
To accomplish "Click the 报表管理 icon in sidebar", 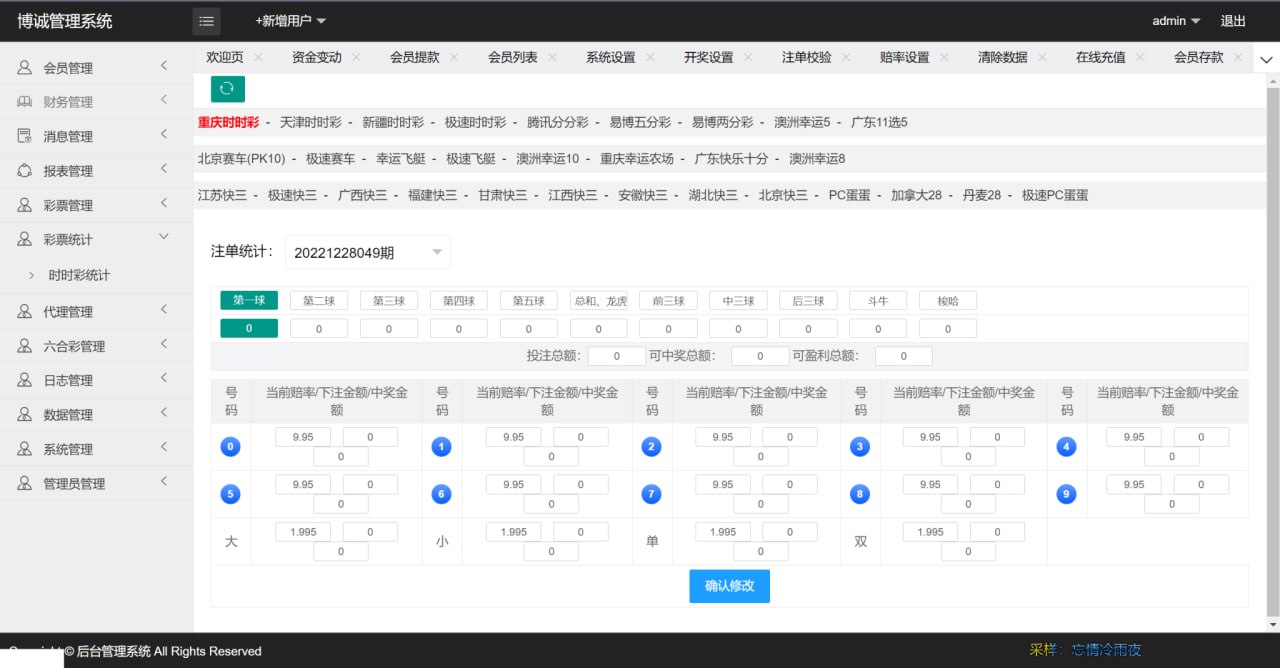I will [x=25, y=171].
